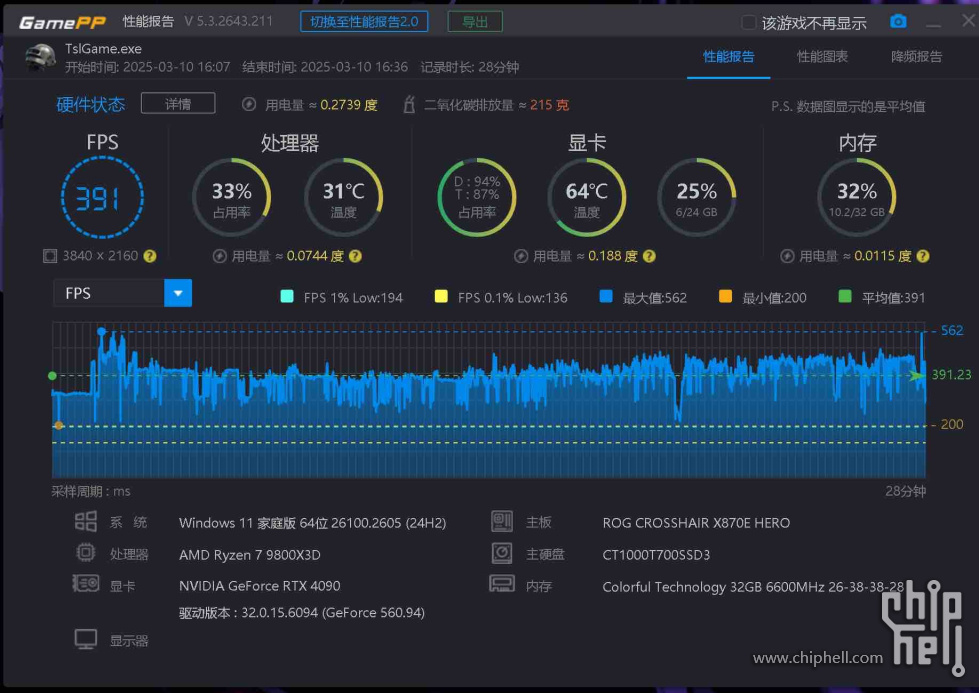The image size is (979, 693).
Task: Click the maximum FPS point marker on chart
Action: 101,332
